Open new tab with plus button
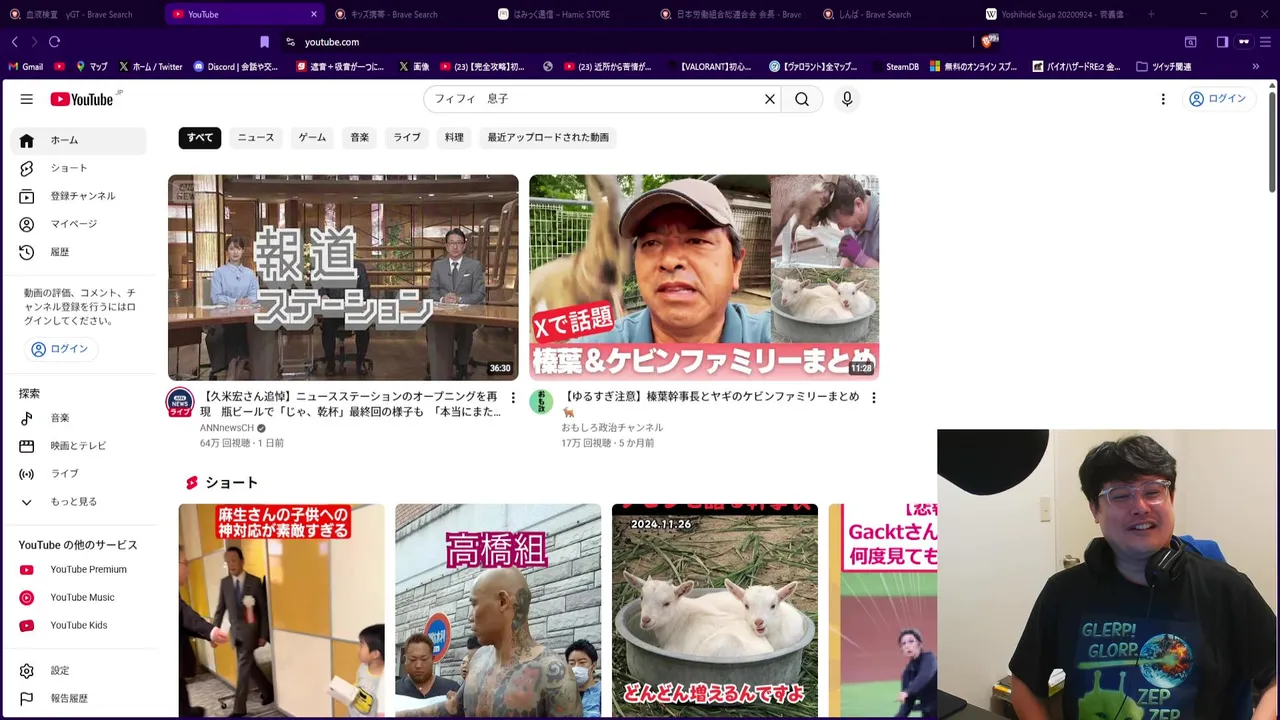 tap(1151, 14)
